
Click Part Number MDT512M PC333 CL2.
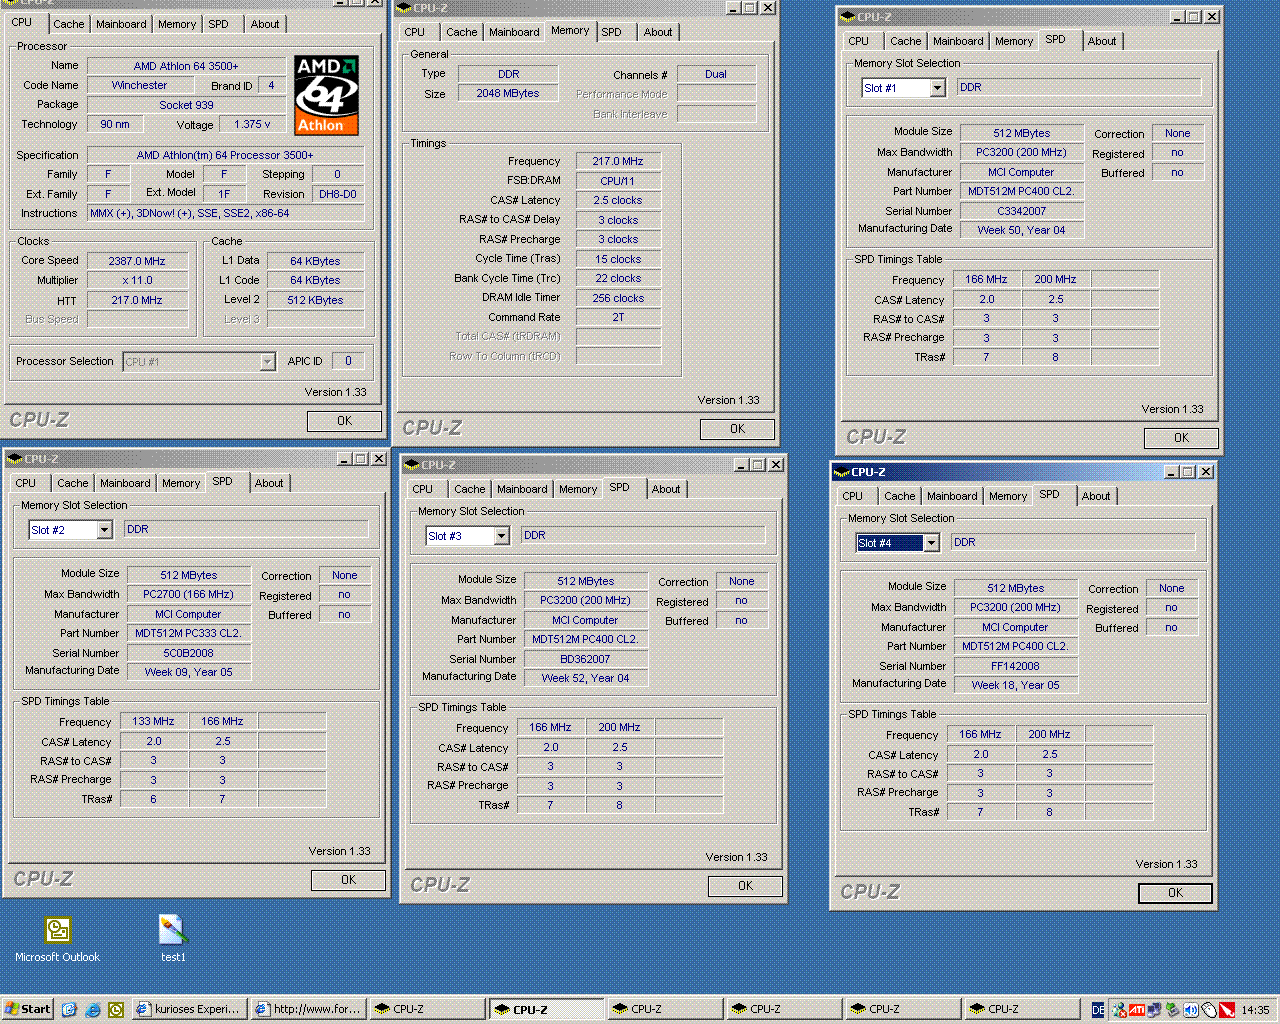pyautogui.click(x=188, y=633)
